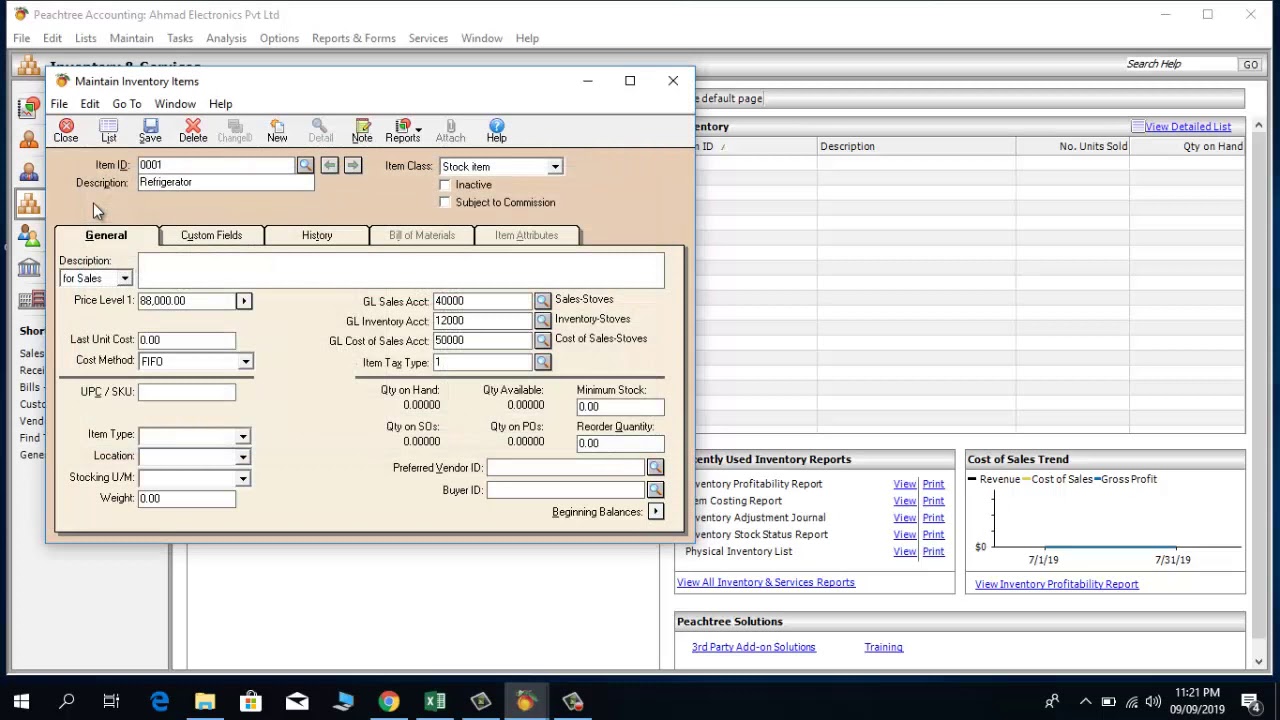Create a new item with the New icon
This screenshot has width=1280, height=720.
click(277, 130)
